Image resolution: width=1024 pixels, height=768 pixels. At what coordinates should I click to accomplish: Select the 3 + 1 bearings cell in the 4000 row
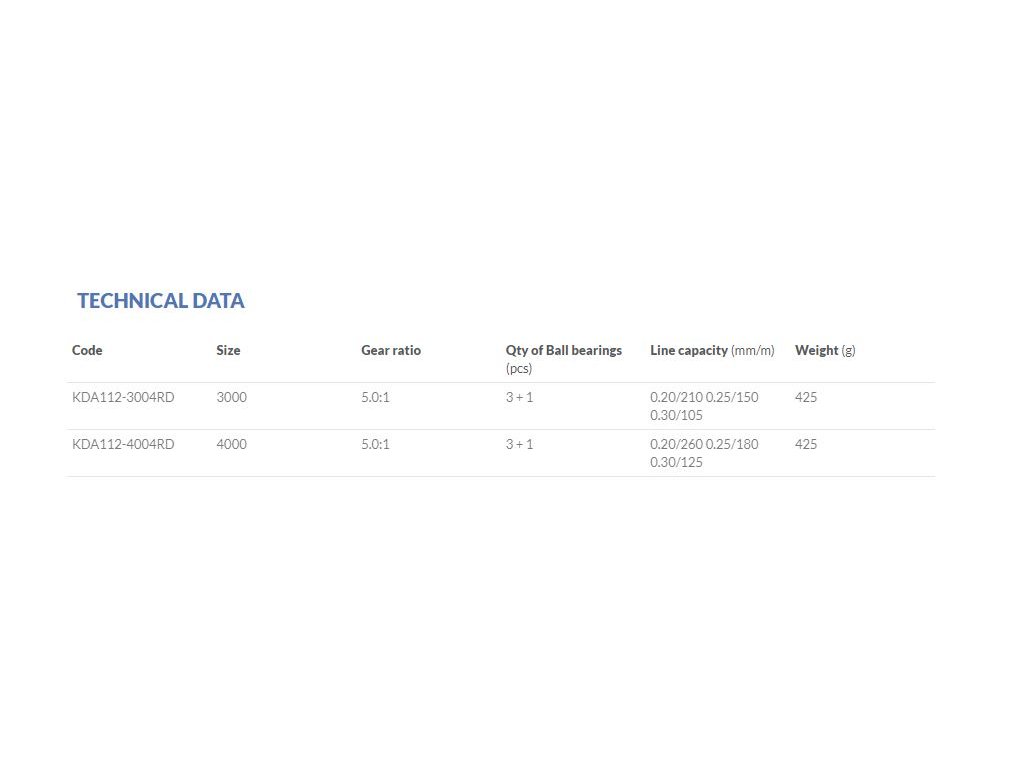519,444
